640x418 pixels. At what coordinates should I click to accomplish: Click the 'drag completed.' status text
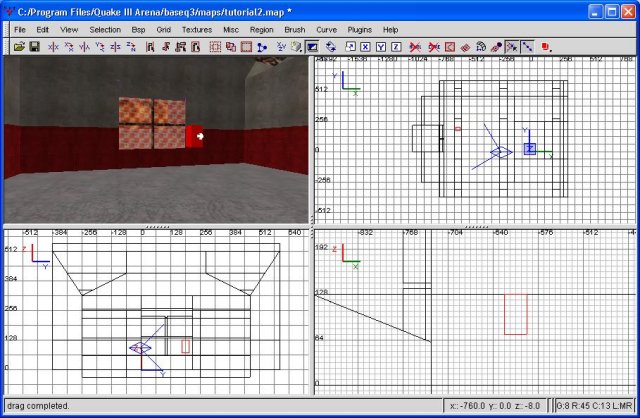[x=38, y=406]
